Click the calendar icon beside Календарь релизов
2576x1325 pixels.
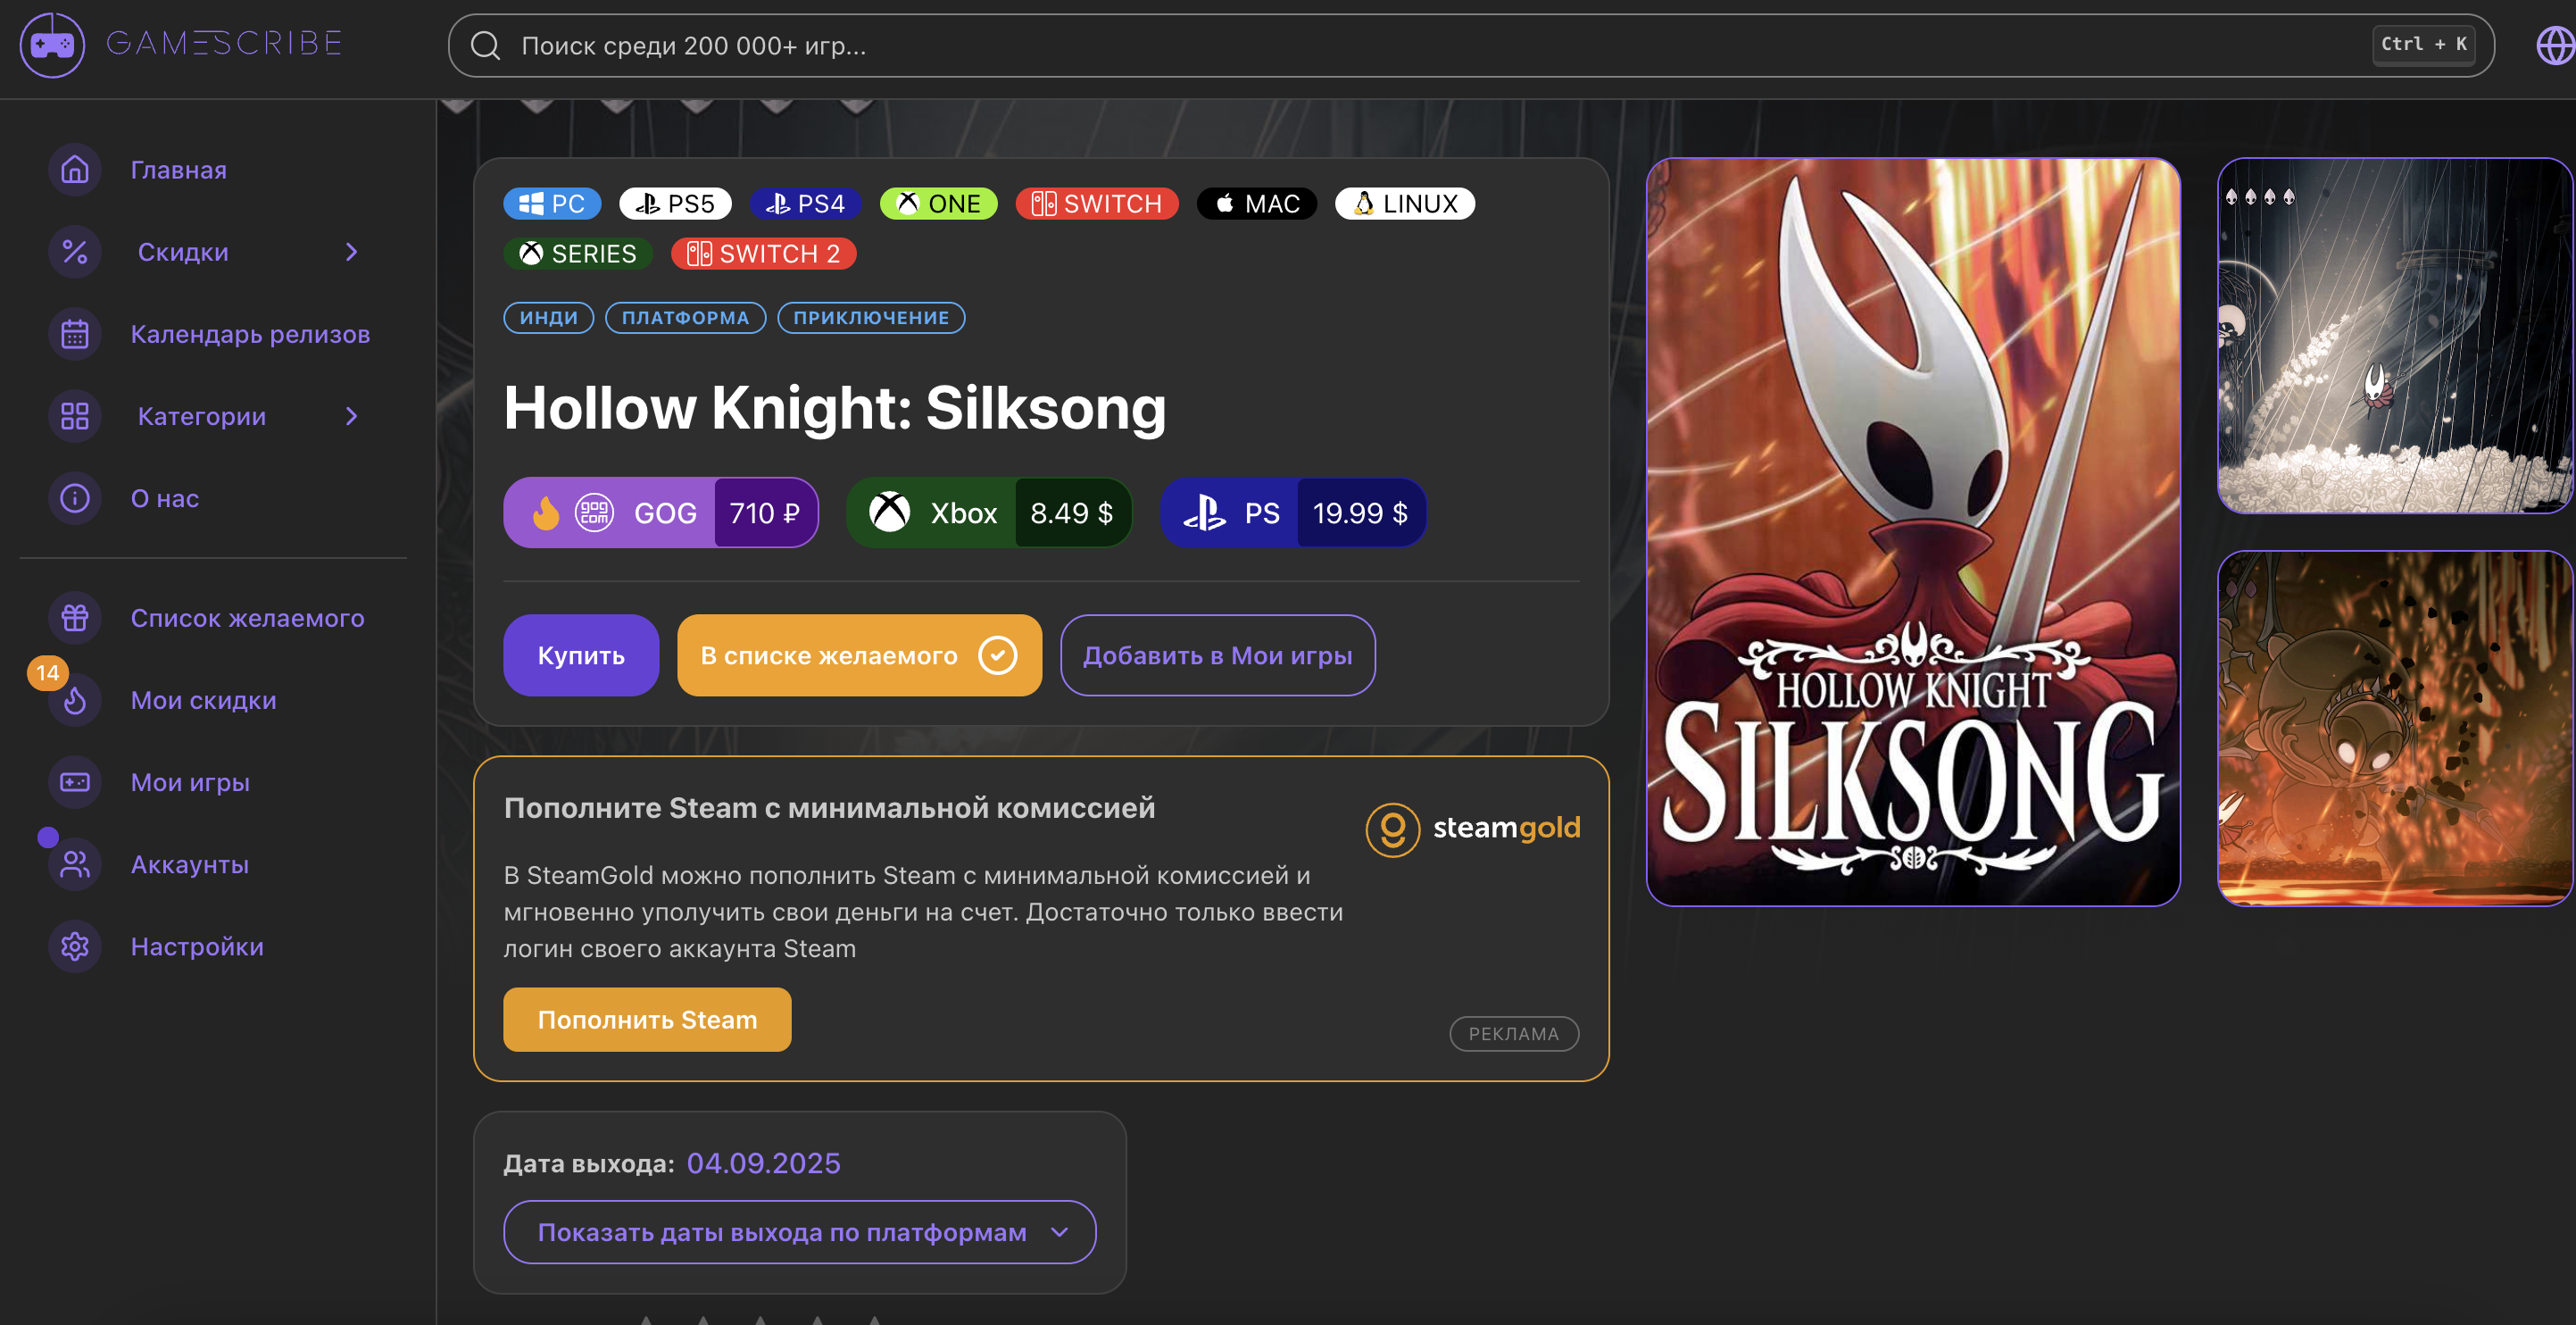click(x=74, y=333)
